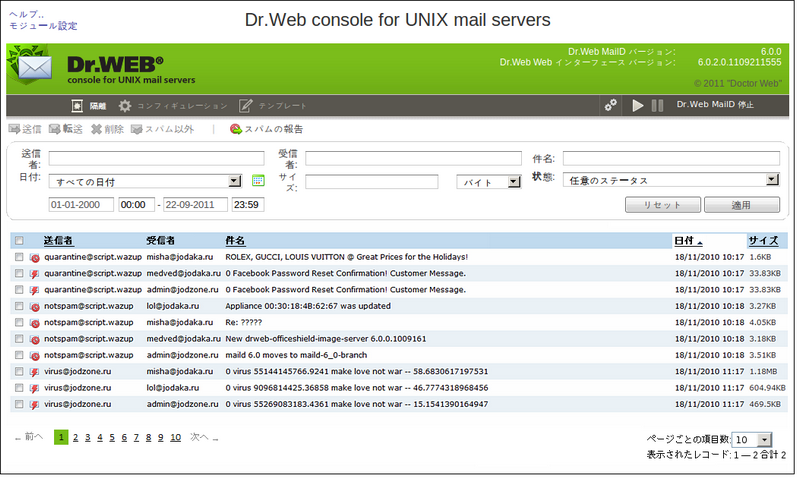Click virus icon on 9096814425.36858 row
This screenshot has width=800, height=479.
35,388
